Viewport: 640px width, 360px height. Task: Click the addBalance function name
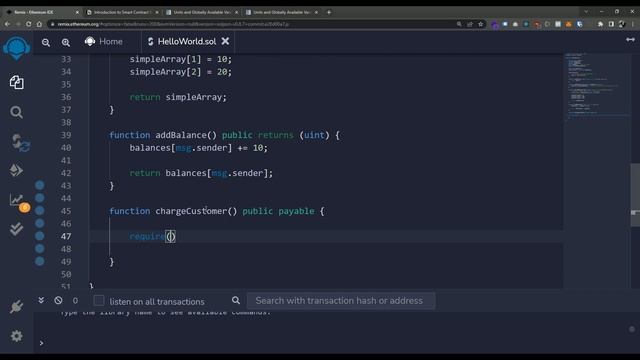181,135
